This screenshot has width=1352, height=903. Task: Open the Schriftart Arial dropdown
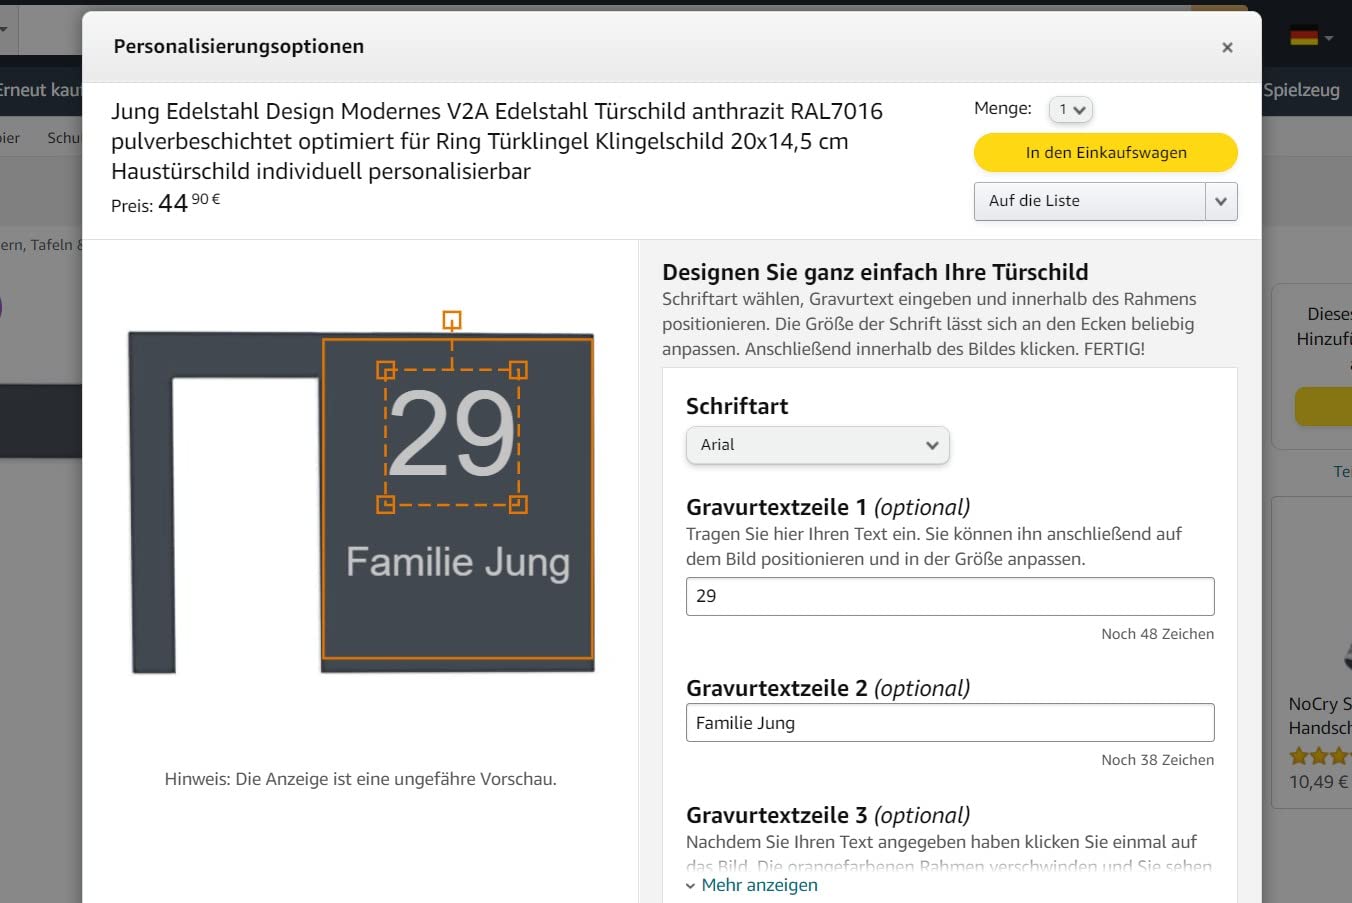[817, 445]
